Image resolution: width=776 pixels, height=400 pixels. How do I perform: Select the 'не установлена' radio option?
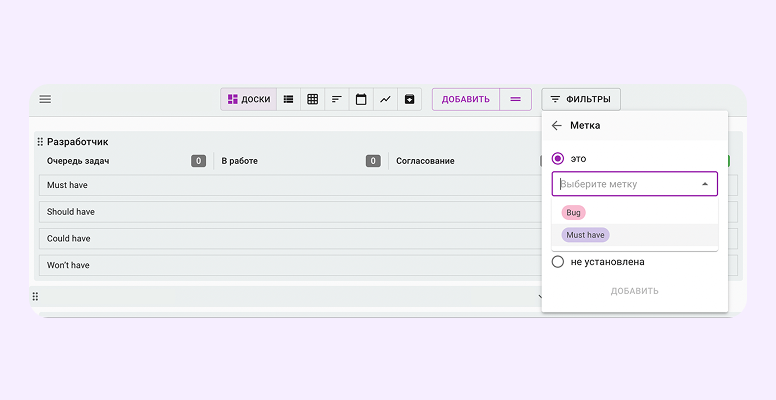[x=558, y=262]
